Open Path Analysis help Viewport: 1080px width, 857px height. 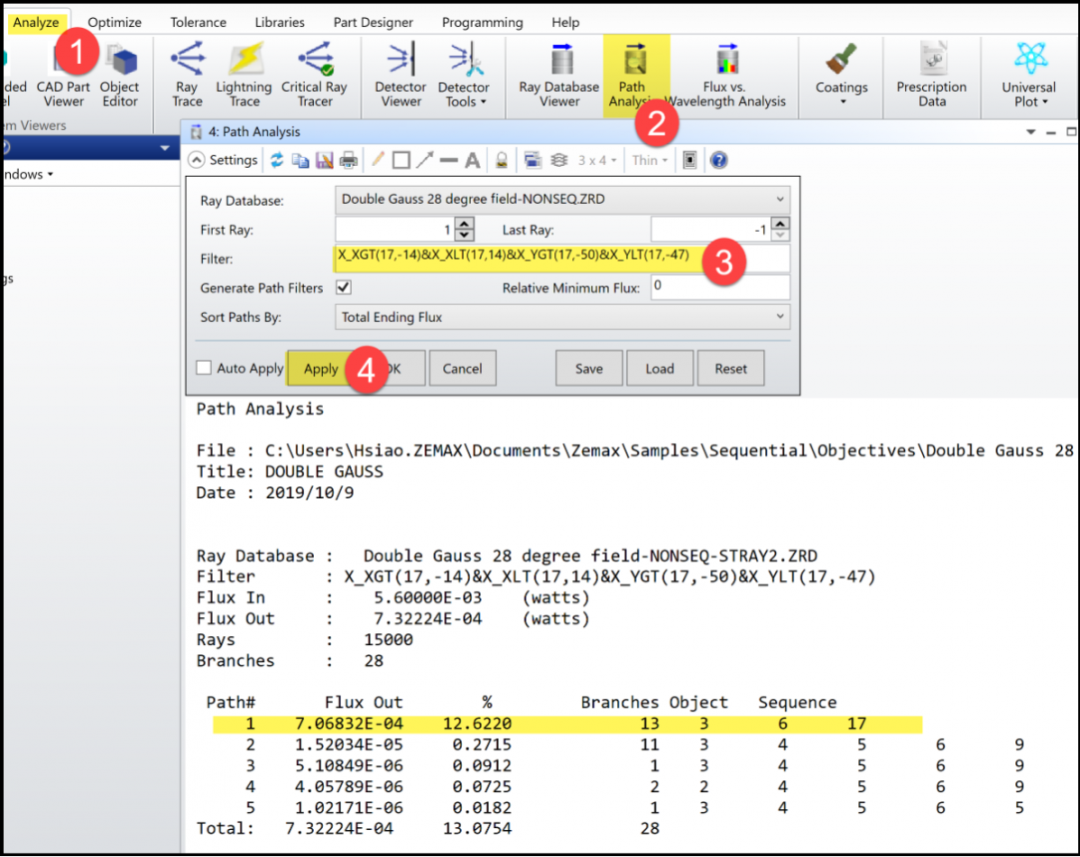click(x=718, y=161)
